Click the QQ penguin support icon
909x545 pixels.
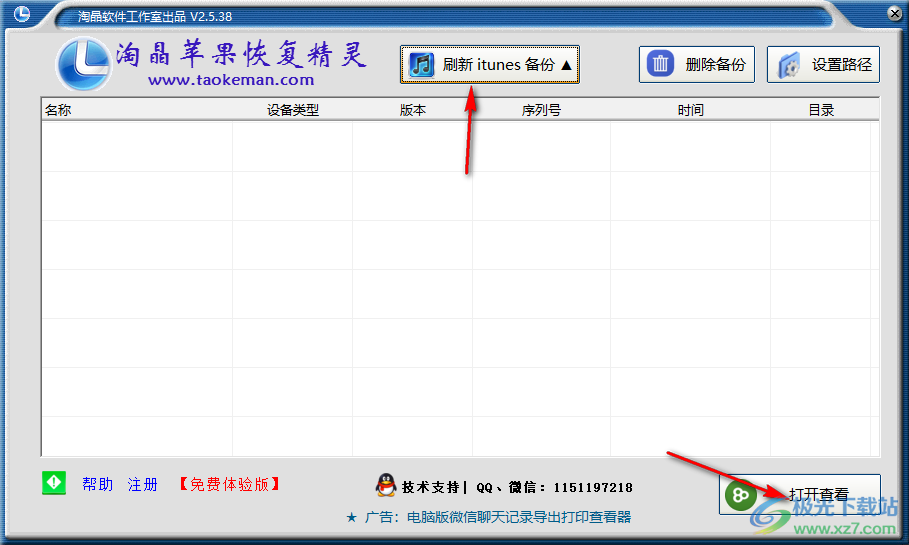[x=386, y=485]
